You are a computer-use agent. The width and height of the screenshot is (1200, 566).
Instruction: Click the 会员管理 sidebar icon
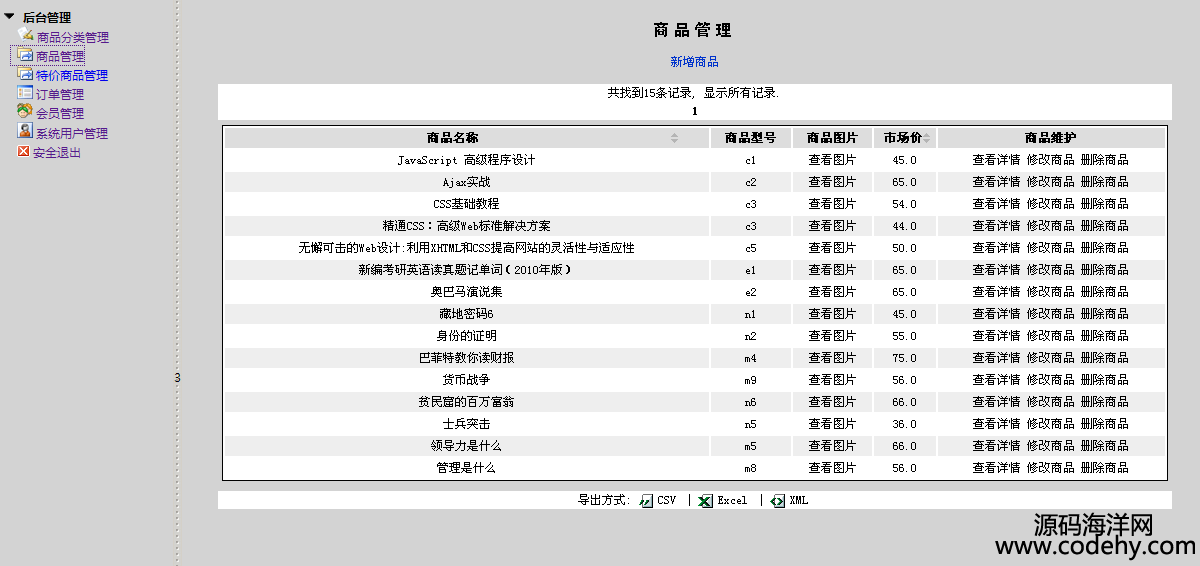coord(25,112)
